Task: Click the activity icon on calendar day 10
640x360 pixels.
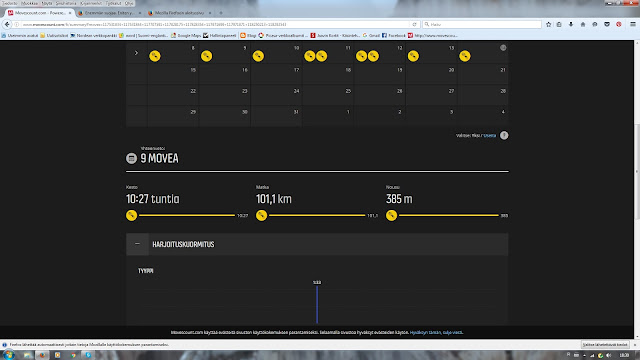Action: (258, 56)
